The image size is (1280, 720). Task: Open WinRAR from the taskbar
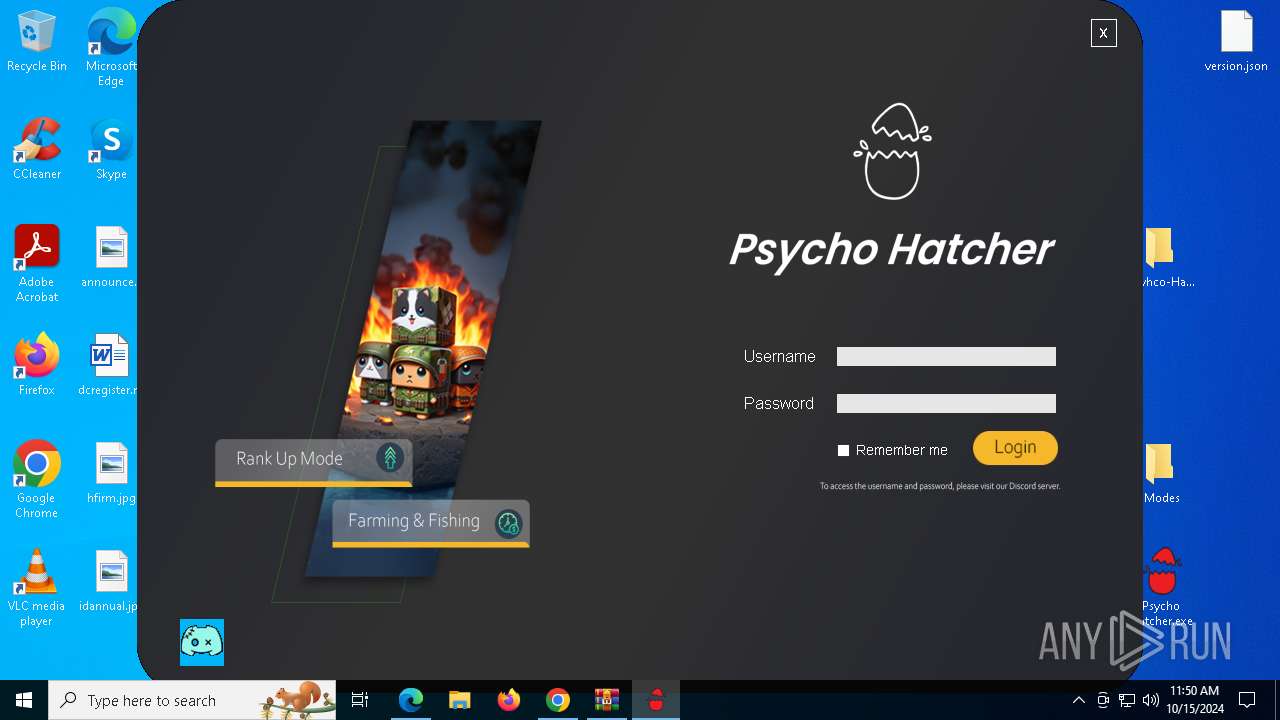coord(607,700)
